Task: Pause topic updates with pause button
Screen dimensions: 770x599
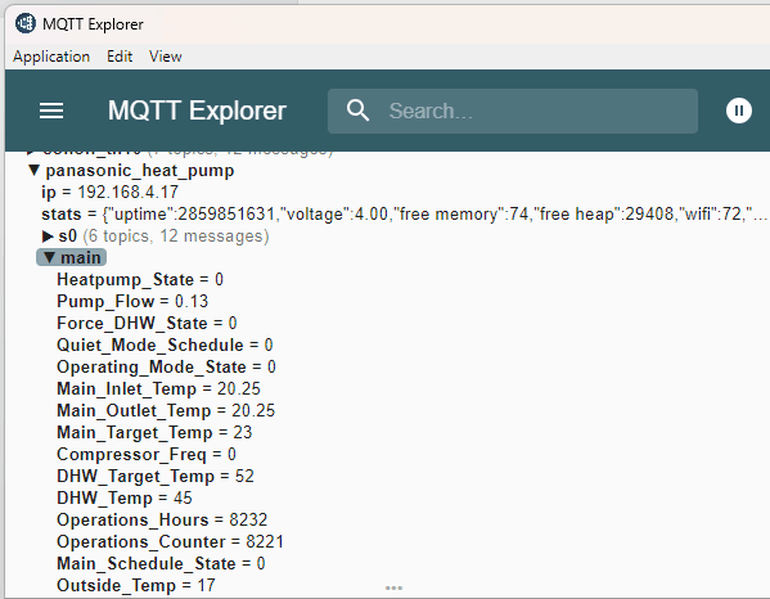Action: 739,110
